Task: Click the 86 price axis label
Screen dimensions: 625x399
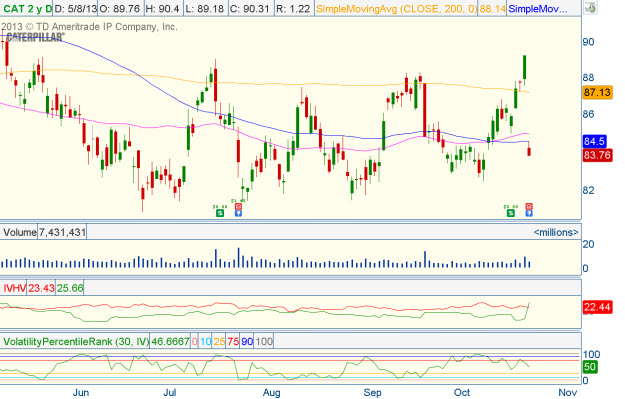Action: [x=588, y=114]
